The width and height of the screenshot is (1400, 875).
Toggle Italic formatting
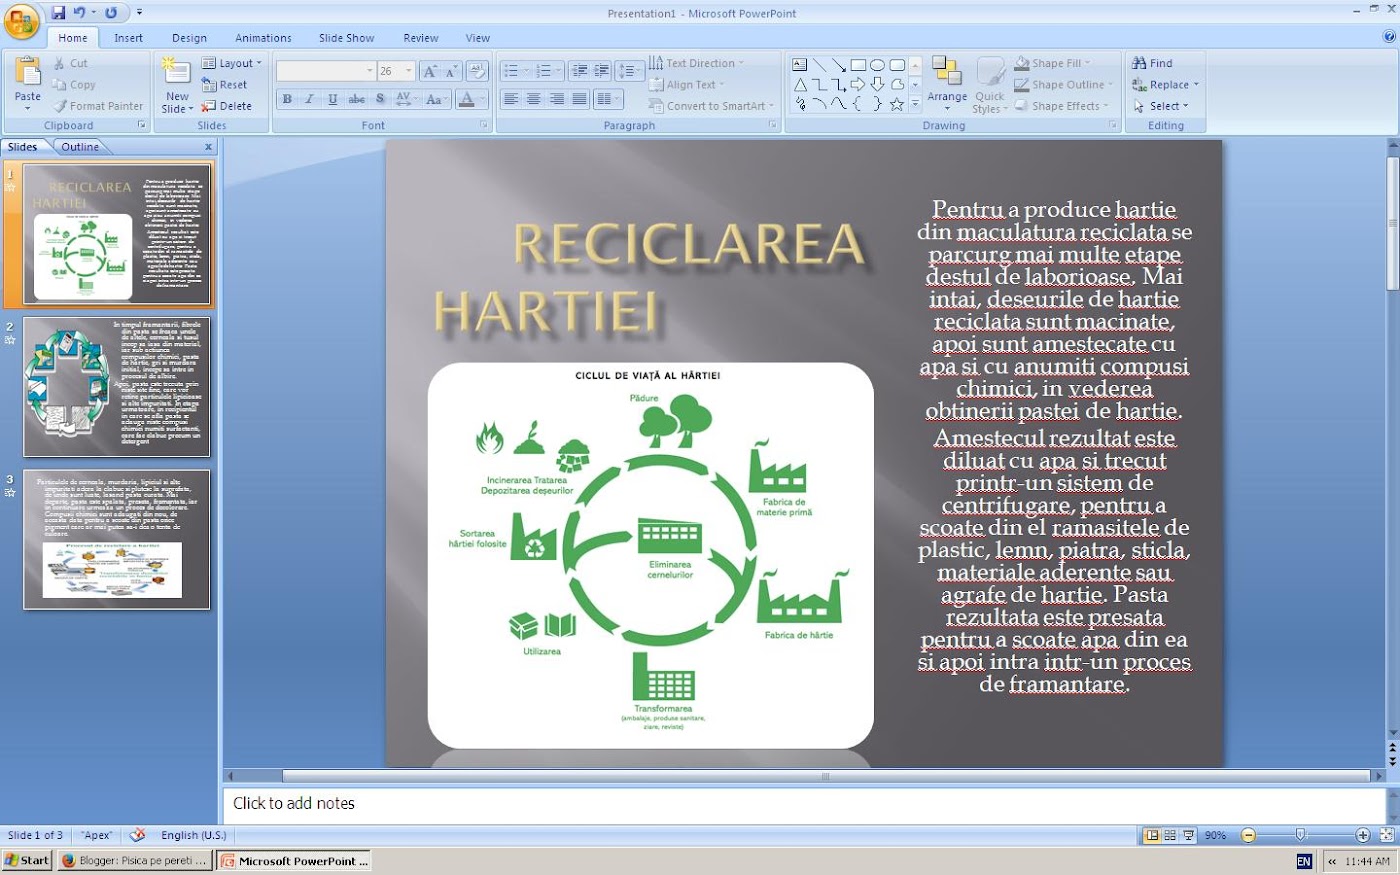[310, 99]
